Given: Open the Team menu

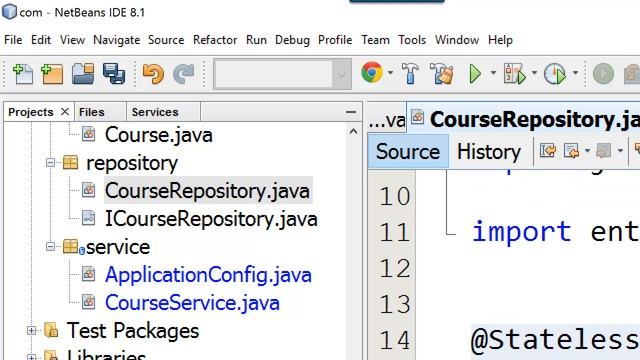Looking at the screenshot, I should click(375, 40).
